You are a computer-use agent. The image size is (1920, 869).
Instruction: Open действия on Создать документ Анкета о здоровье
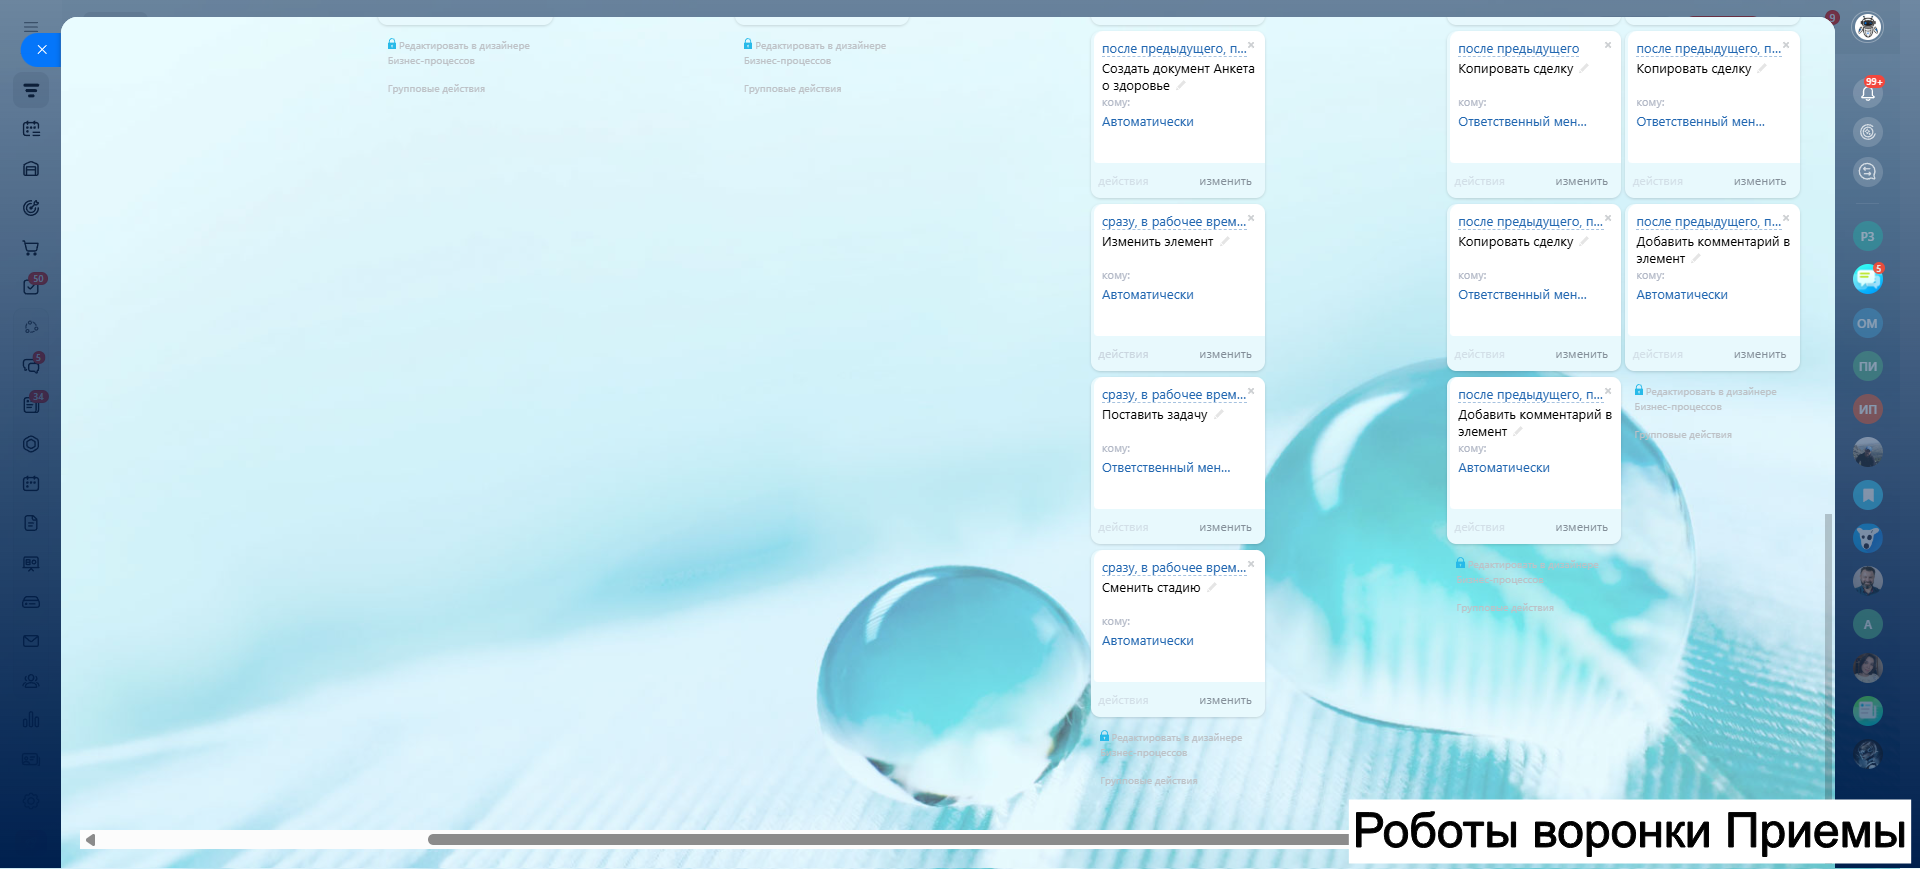[1123, 182]
